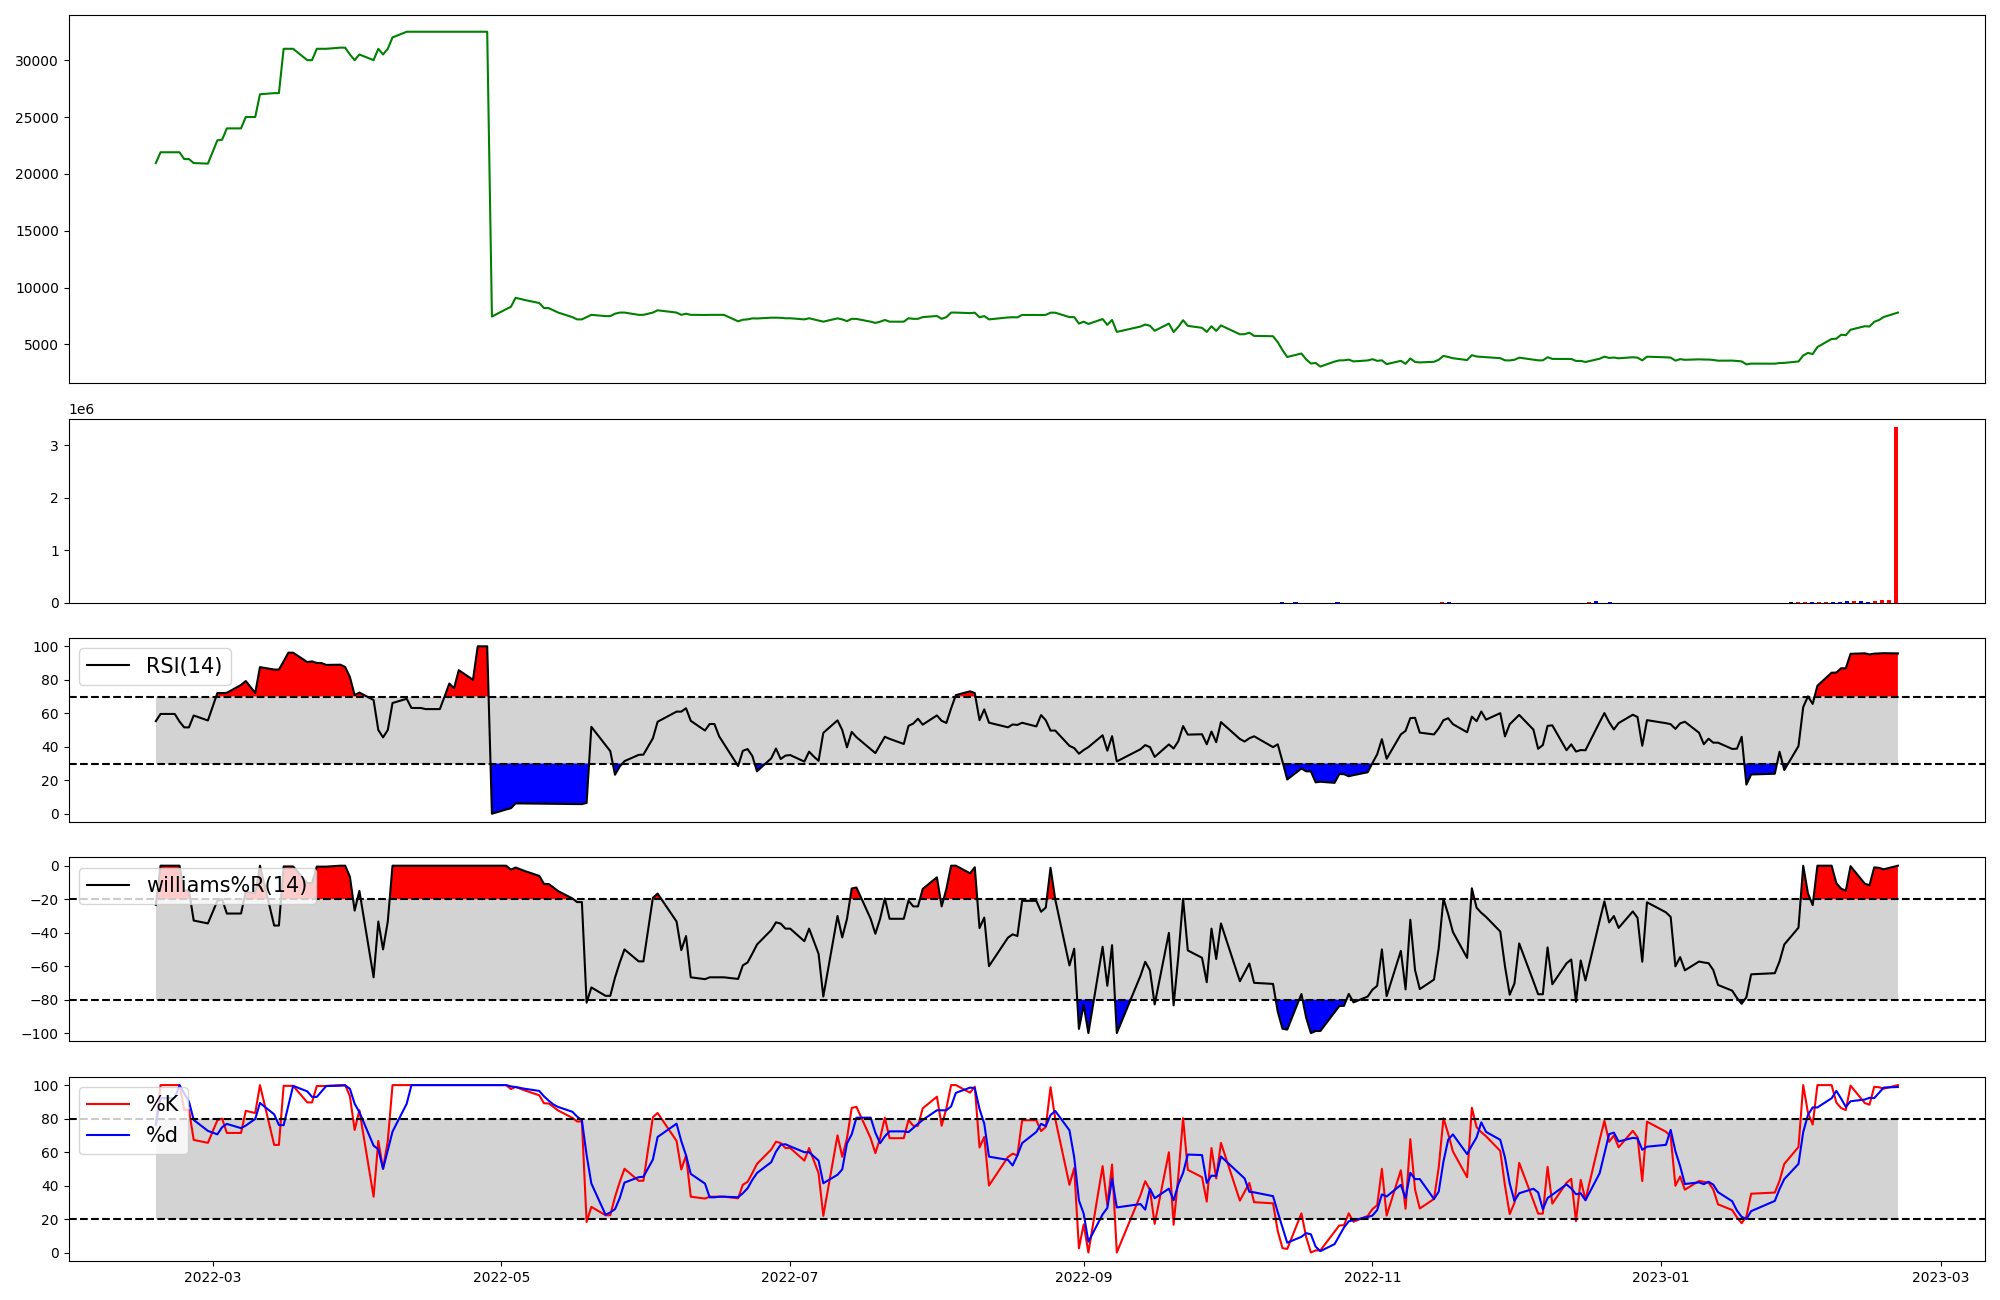Click the -100 Williams %R axis tick
The height and width of the screenshot is (1300, 2000).
pyautogui.click(x=40, y=1034)
